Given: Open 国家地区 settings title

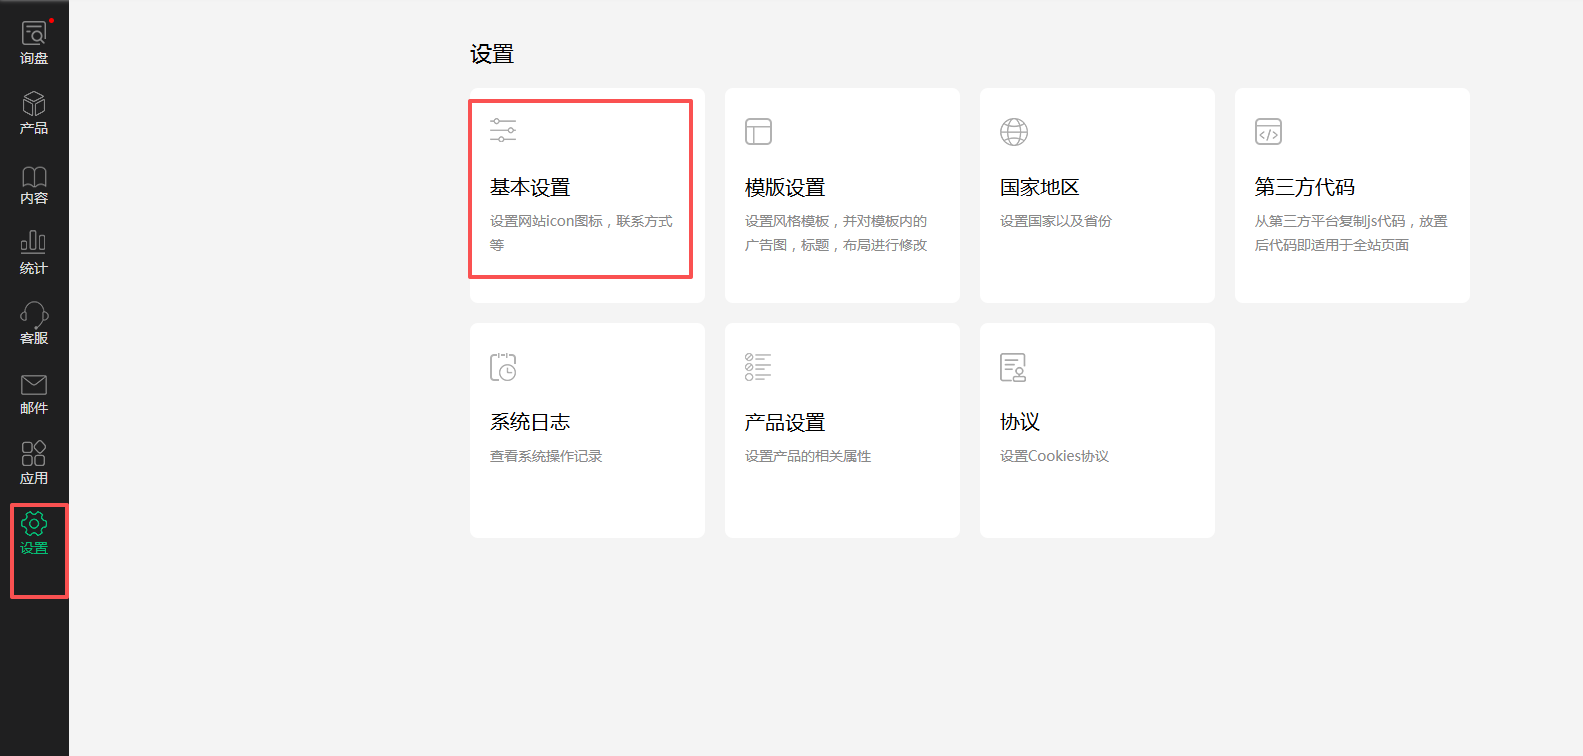Looking at the screenshot, I should tap(1040, 187).
